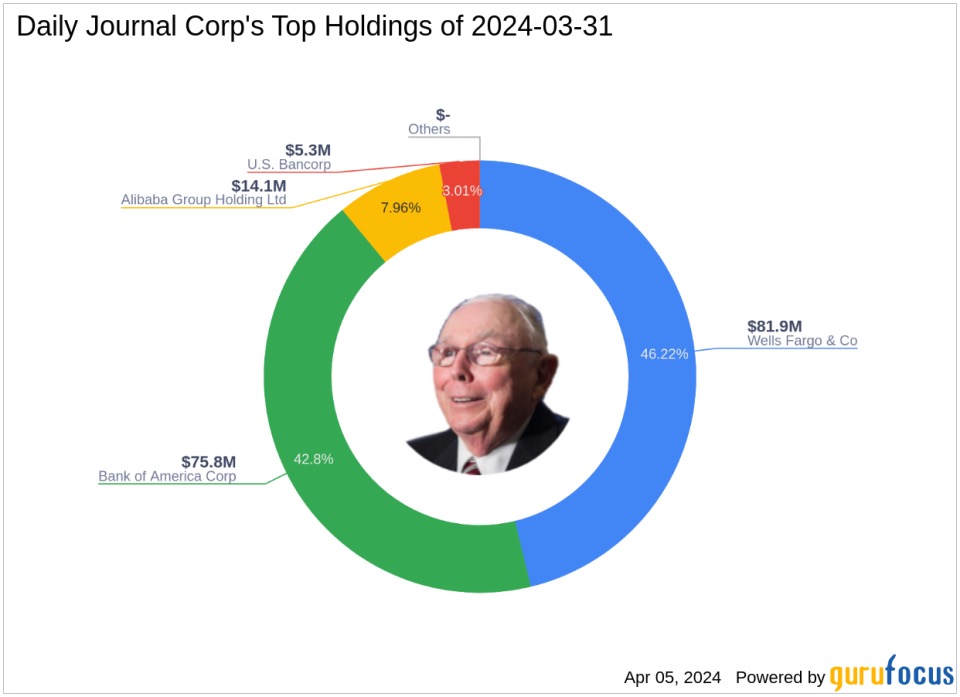Click the Bank of America Corp label
The image size is (960, 697).
coord(167,477)
